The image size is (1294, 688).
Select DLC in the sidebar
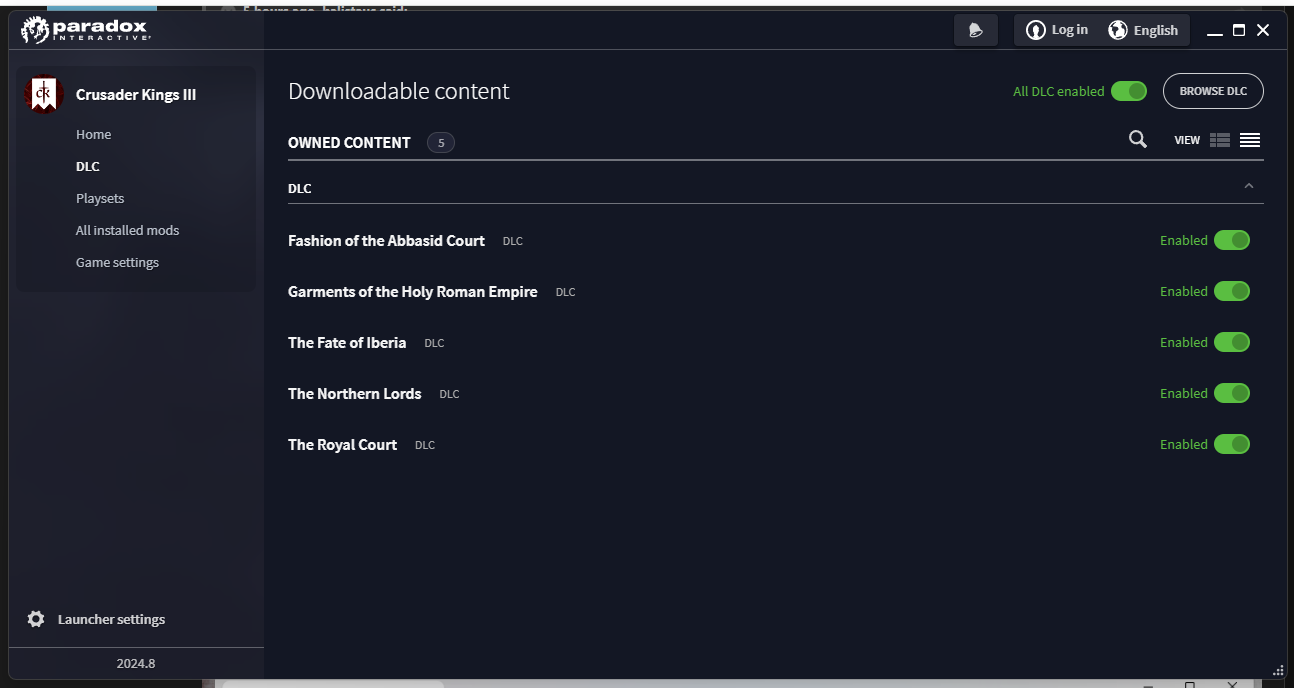point(88,166)
